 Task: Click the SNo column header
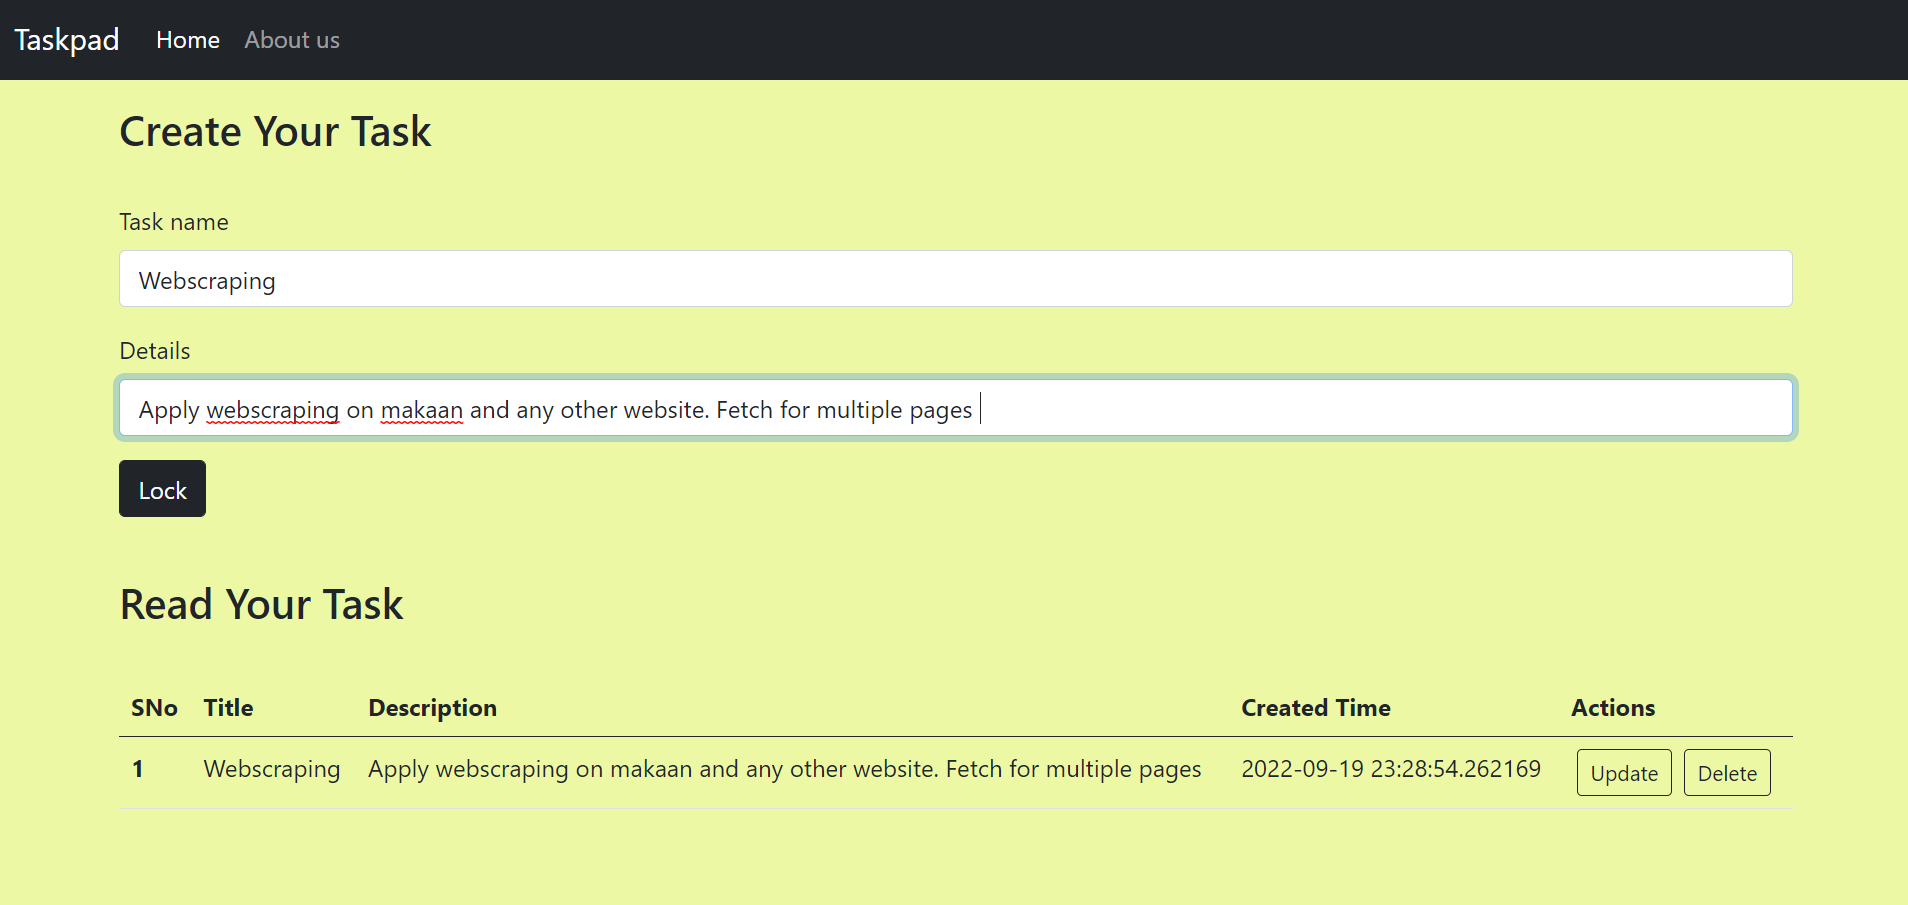[x=154, y=708]
